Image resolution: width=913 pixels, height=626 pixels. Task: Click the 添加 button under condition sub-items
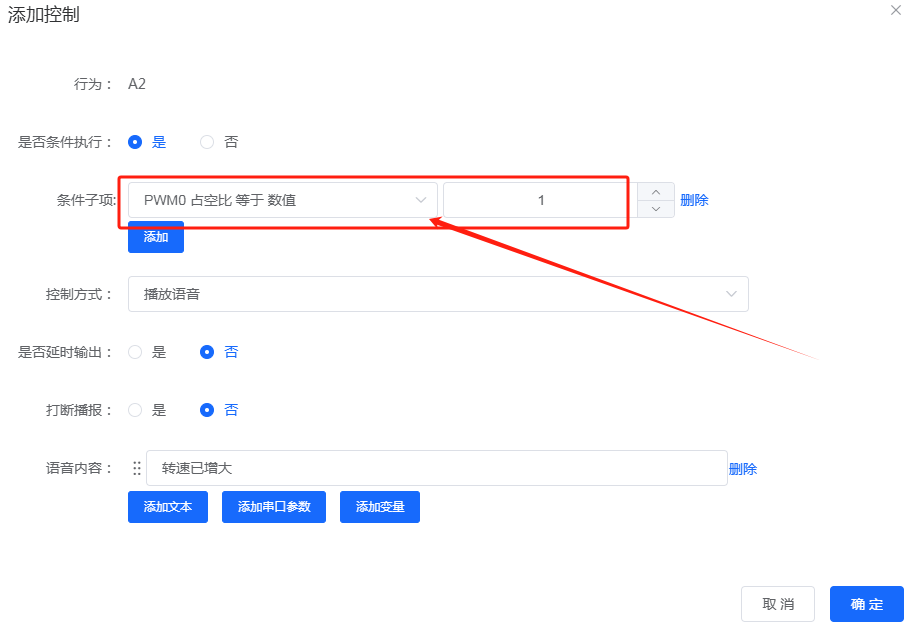[155, 237]
